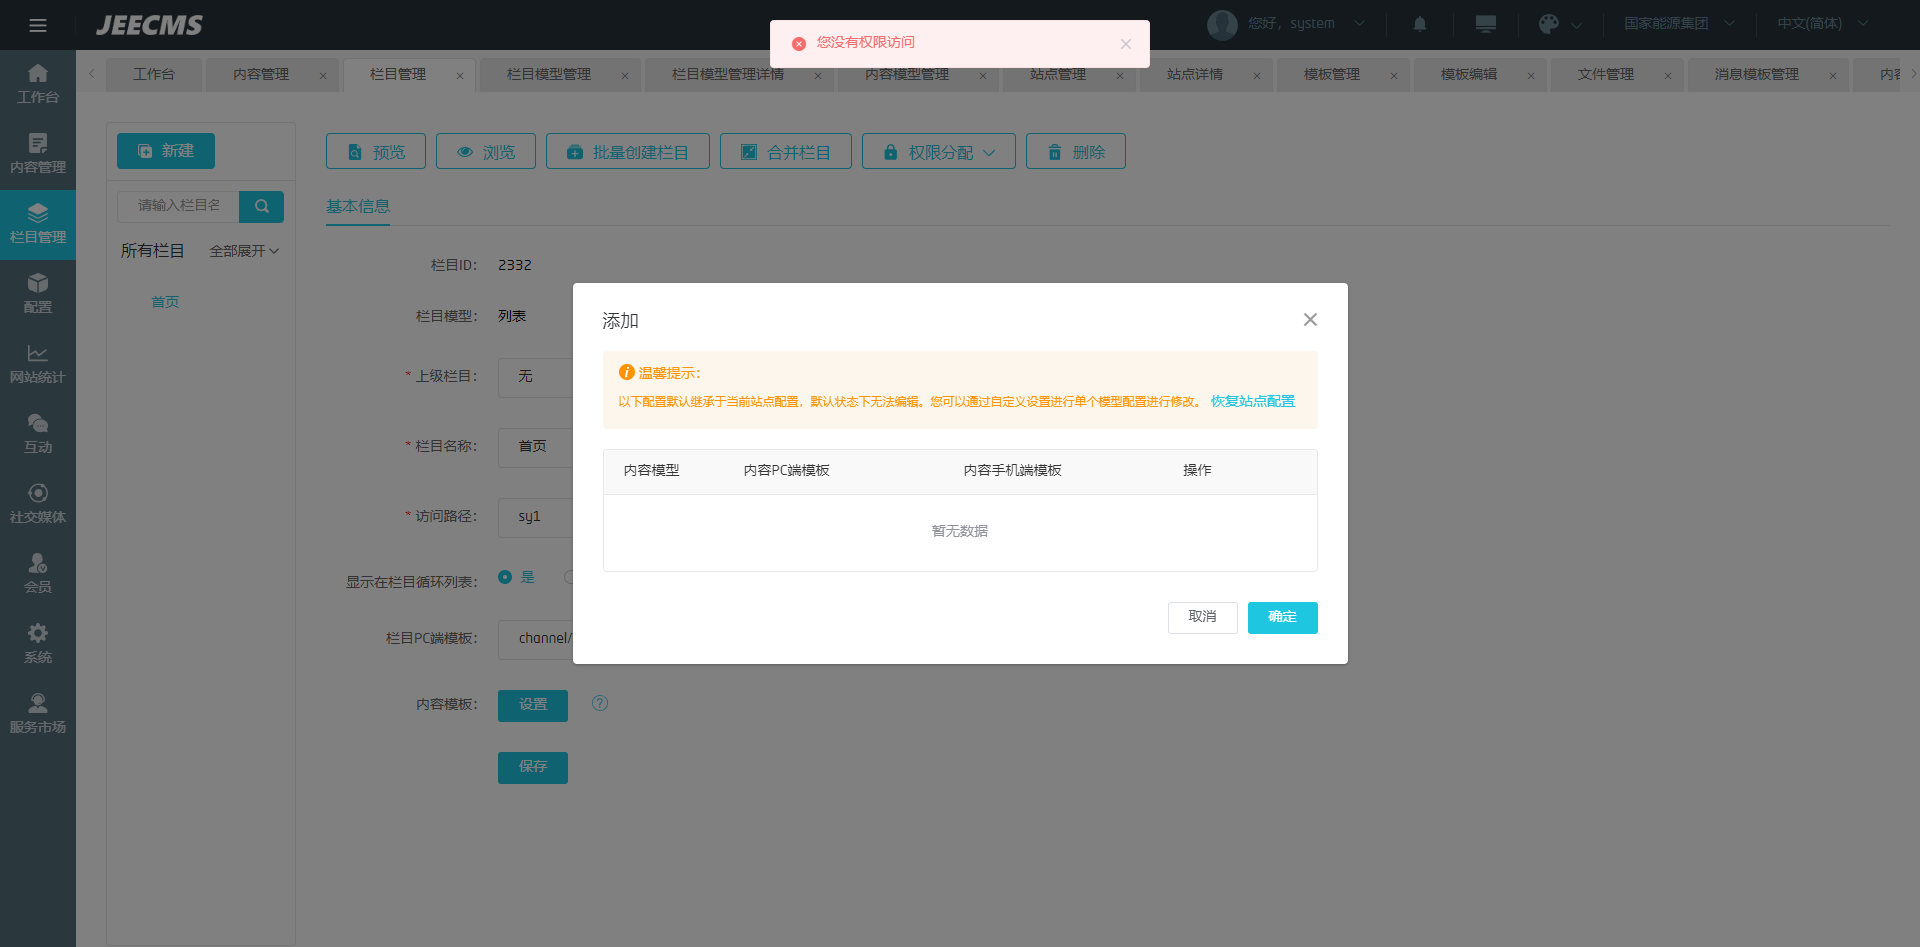
Task: Select the 基本信息 tab
Action: coord(358,206)
